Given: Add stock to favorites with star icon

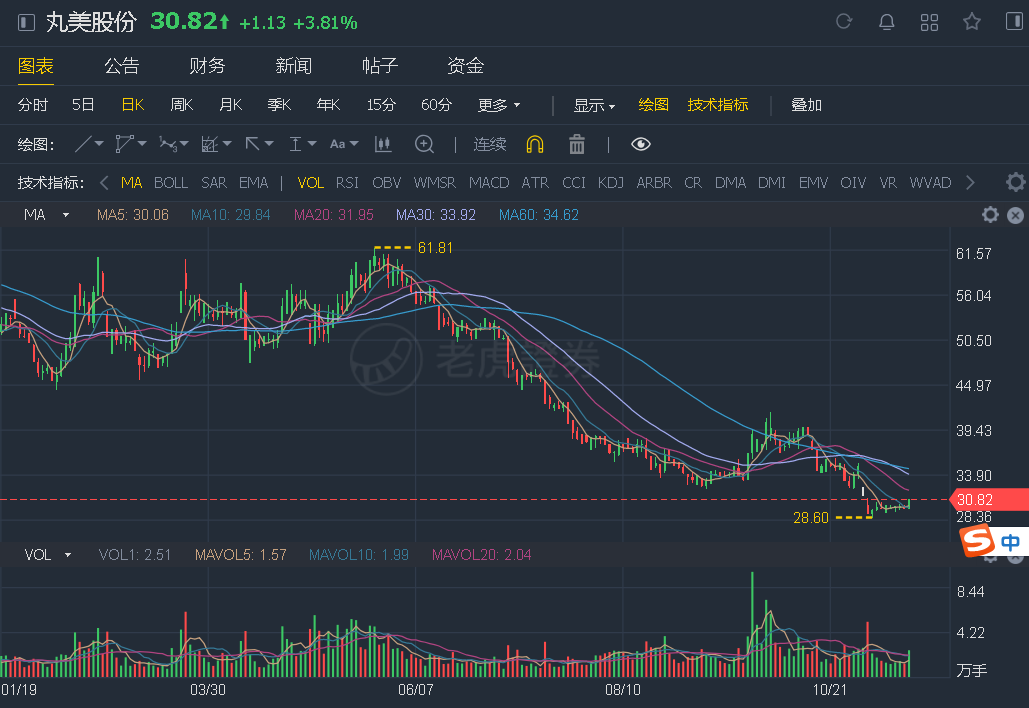Looking at the screenshot, I should click(972, 22).
